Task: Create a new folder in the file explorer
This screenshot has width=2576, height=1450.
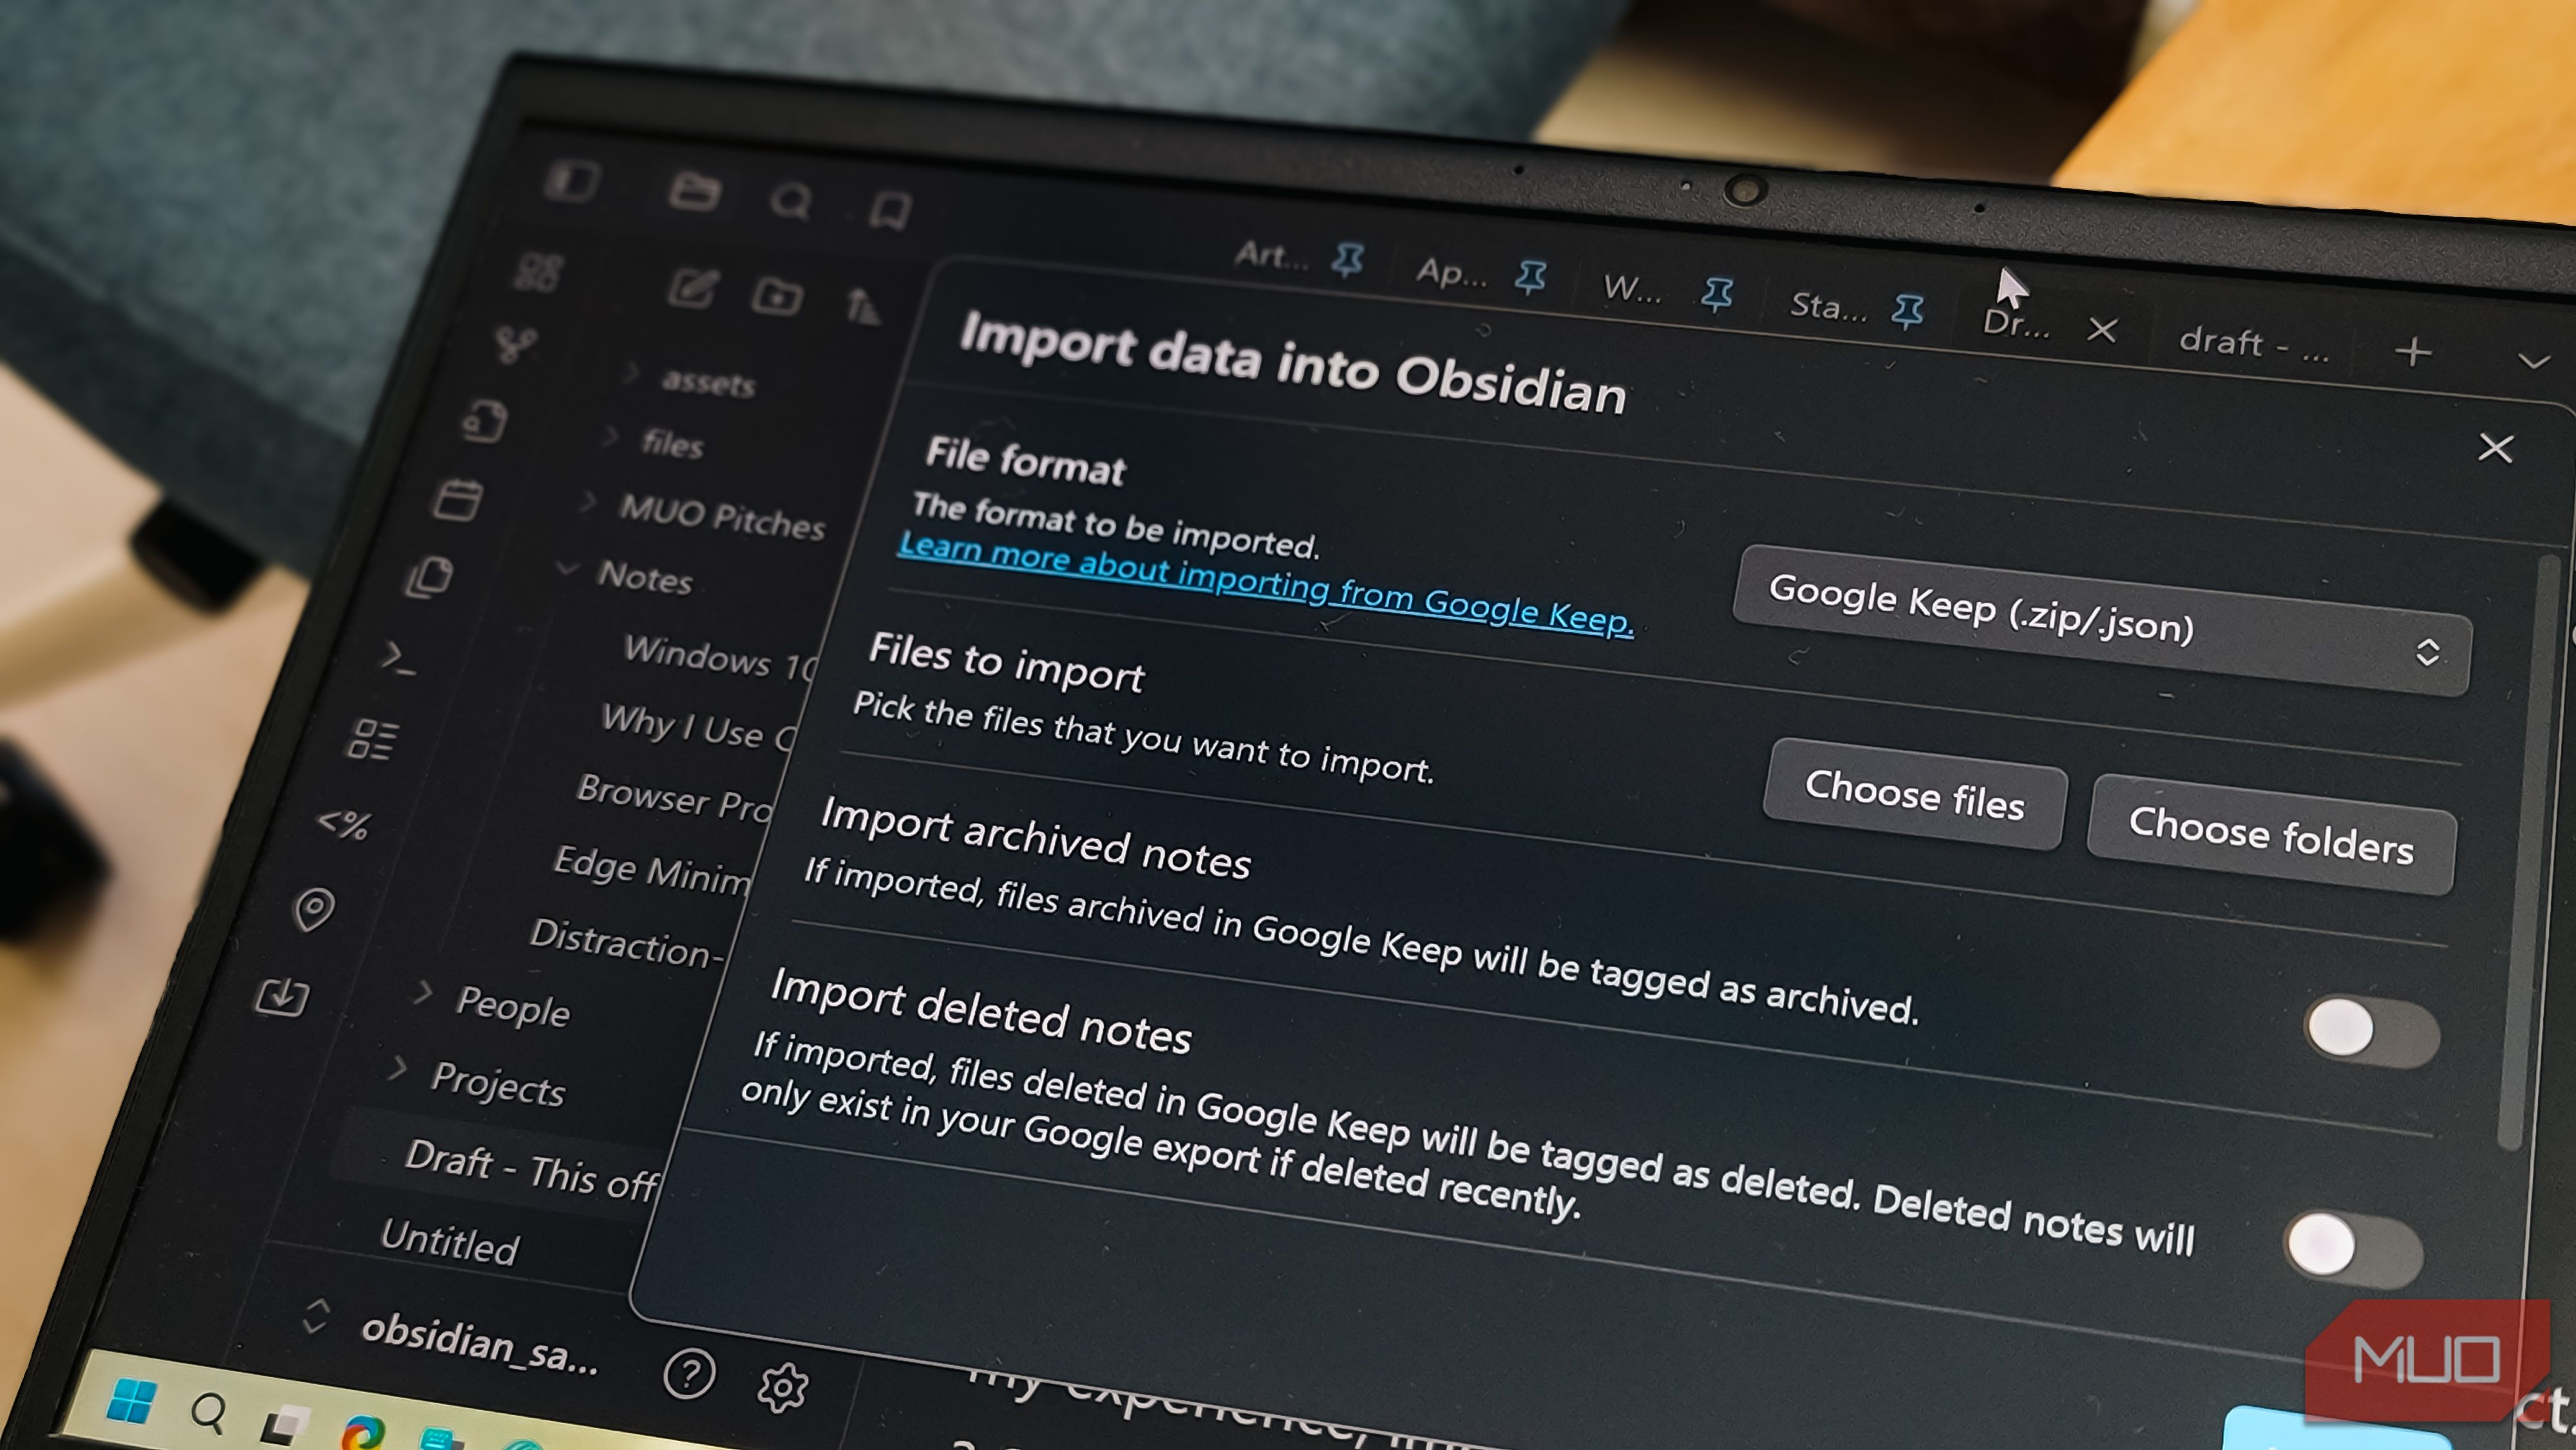Action: 779,296
